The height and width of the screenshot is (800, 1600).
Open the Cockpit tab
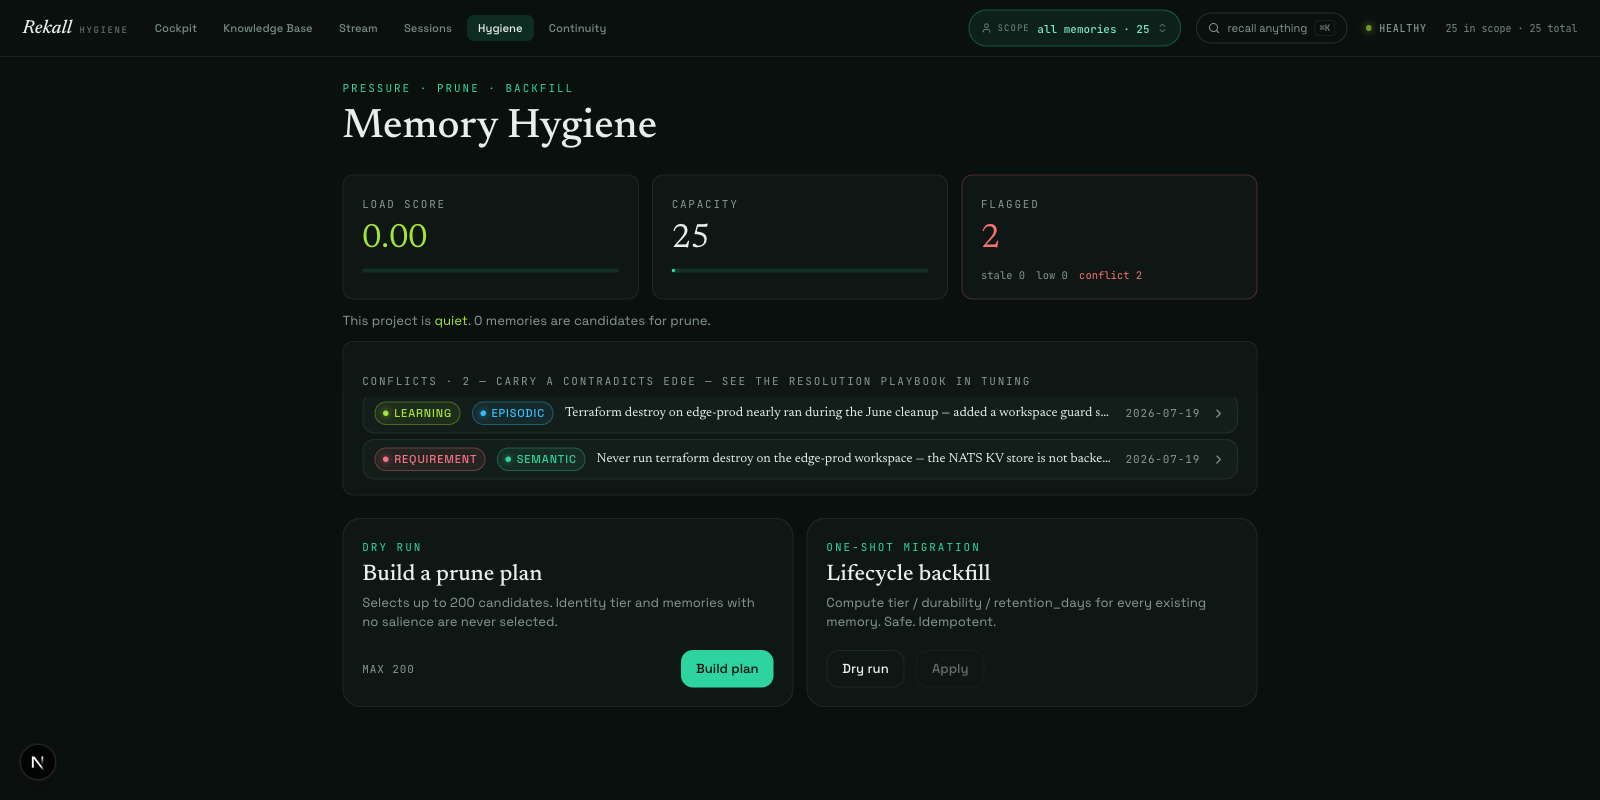click(176, 28)
